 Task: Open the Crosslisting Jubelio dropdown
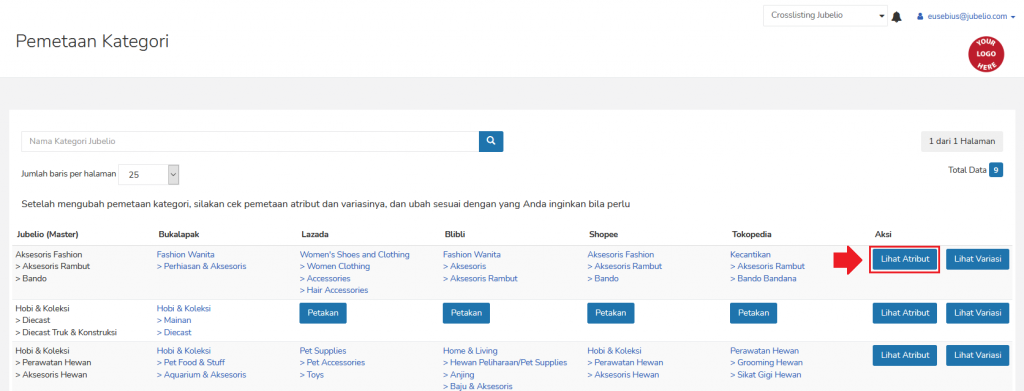825,16
